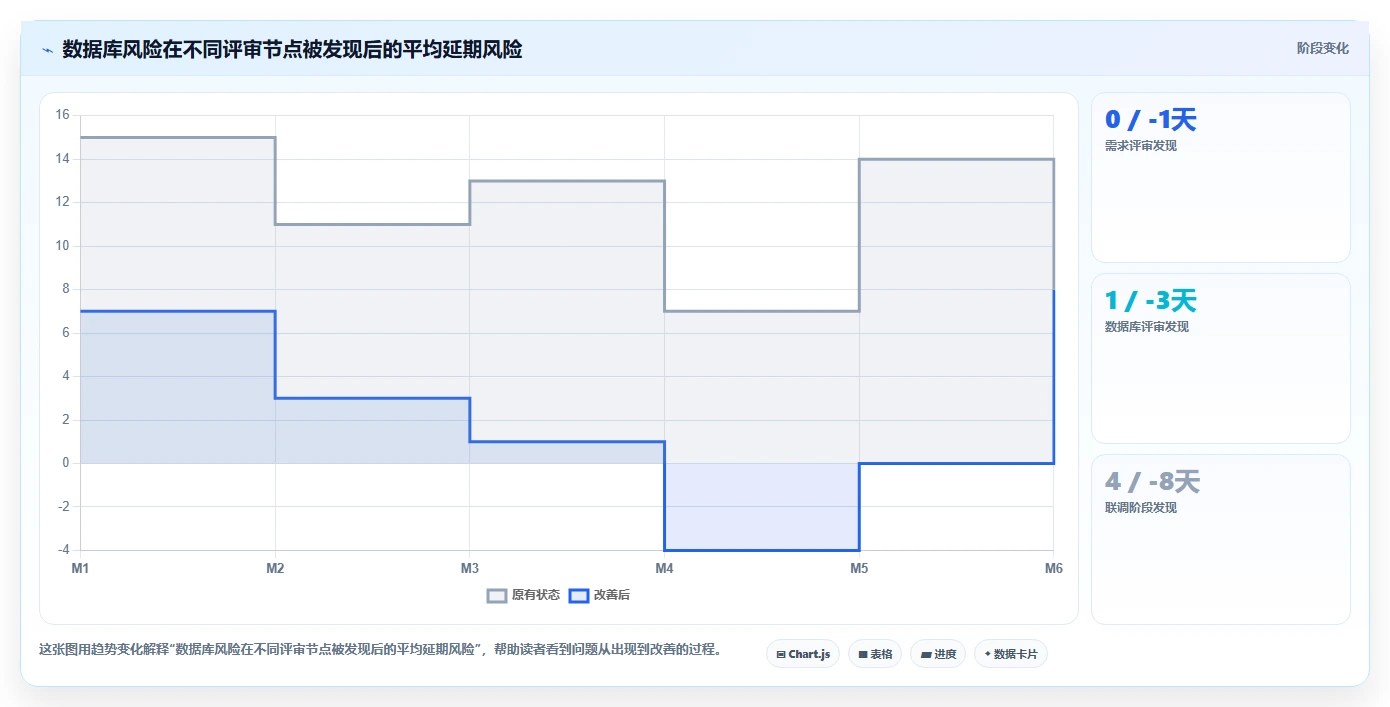Image resolution: width=1390 pixels, height=707 pixels.
Task: Click the 16 y-axis label
Action: [x=62, y=115]
